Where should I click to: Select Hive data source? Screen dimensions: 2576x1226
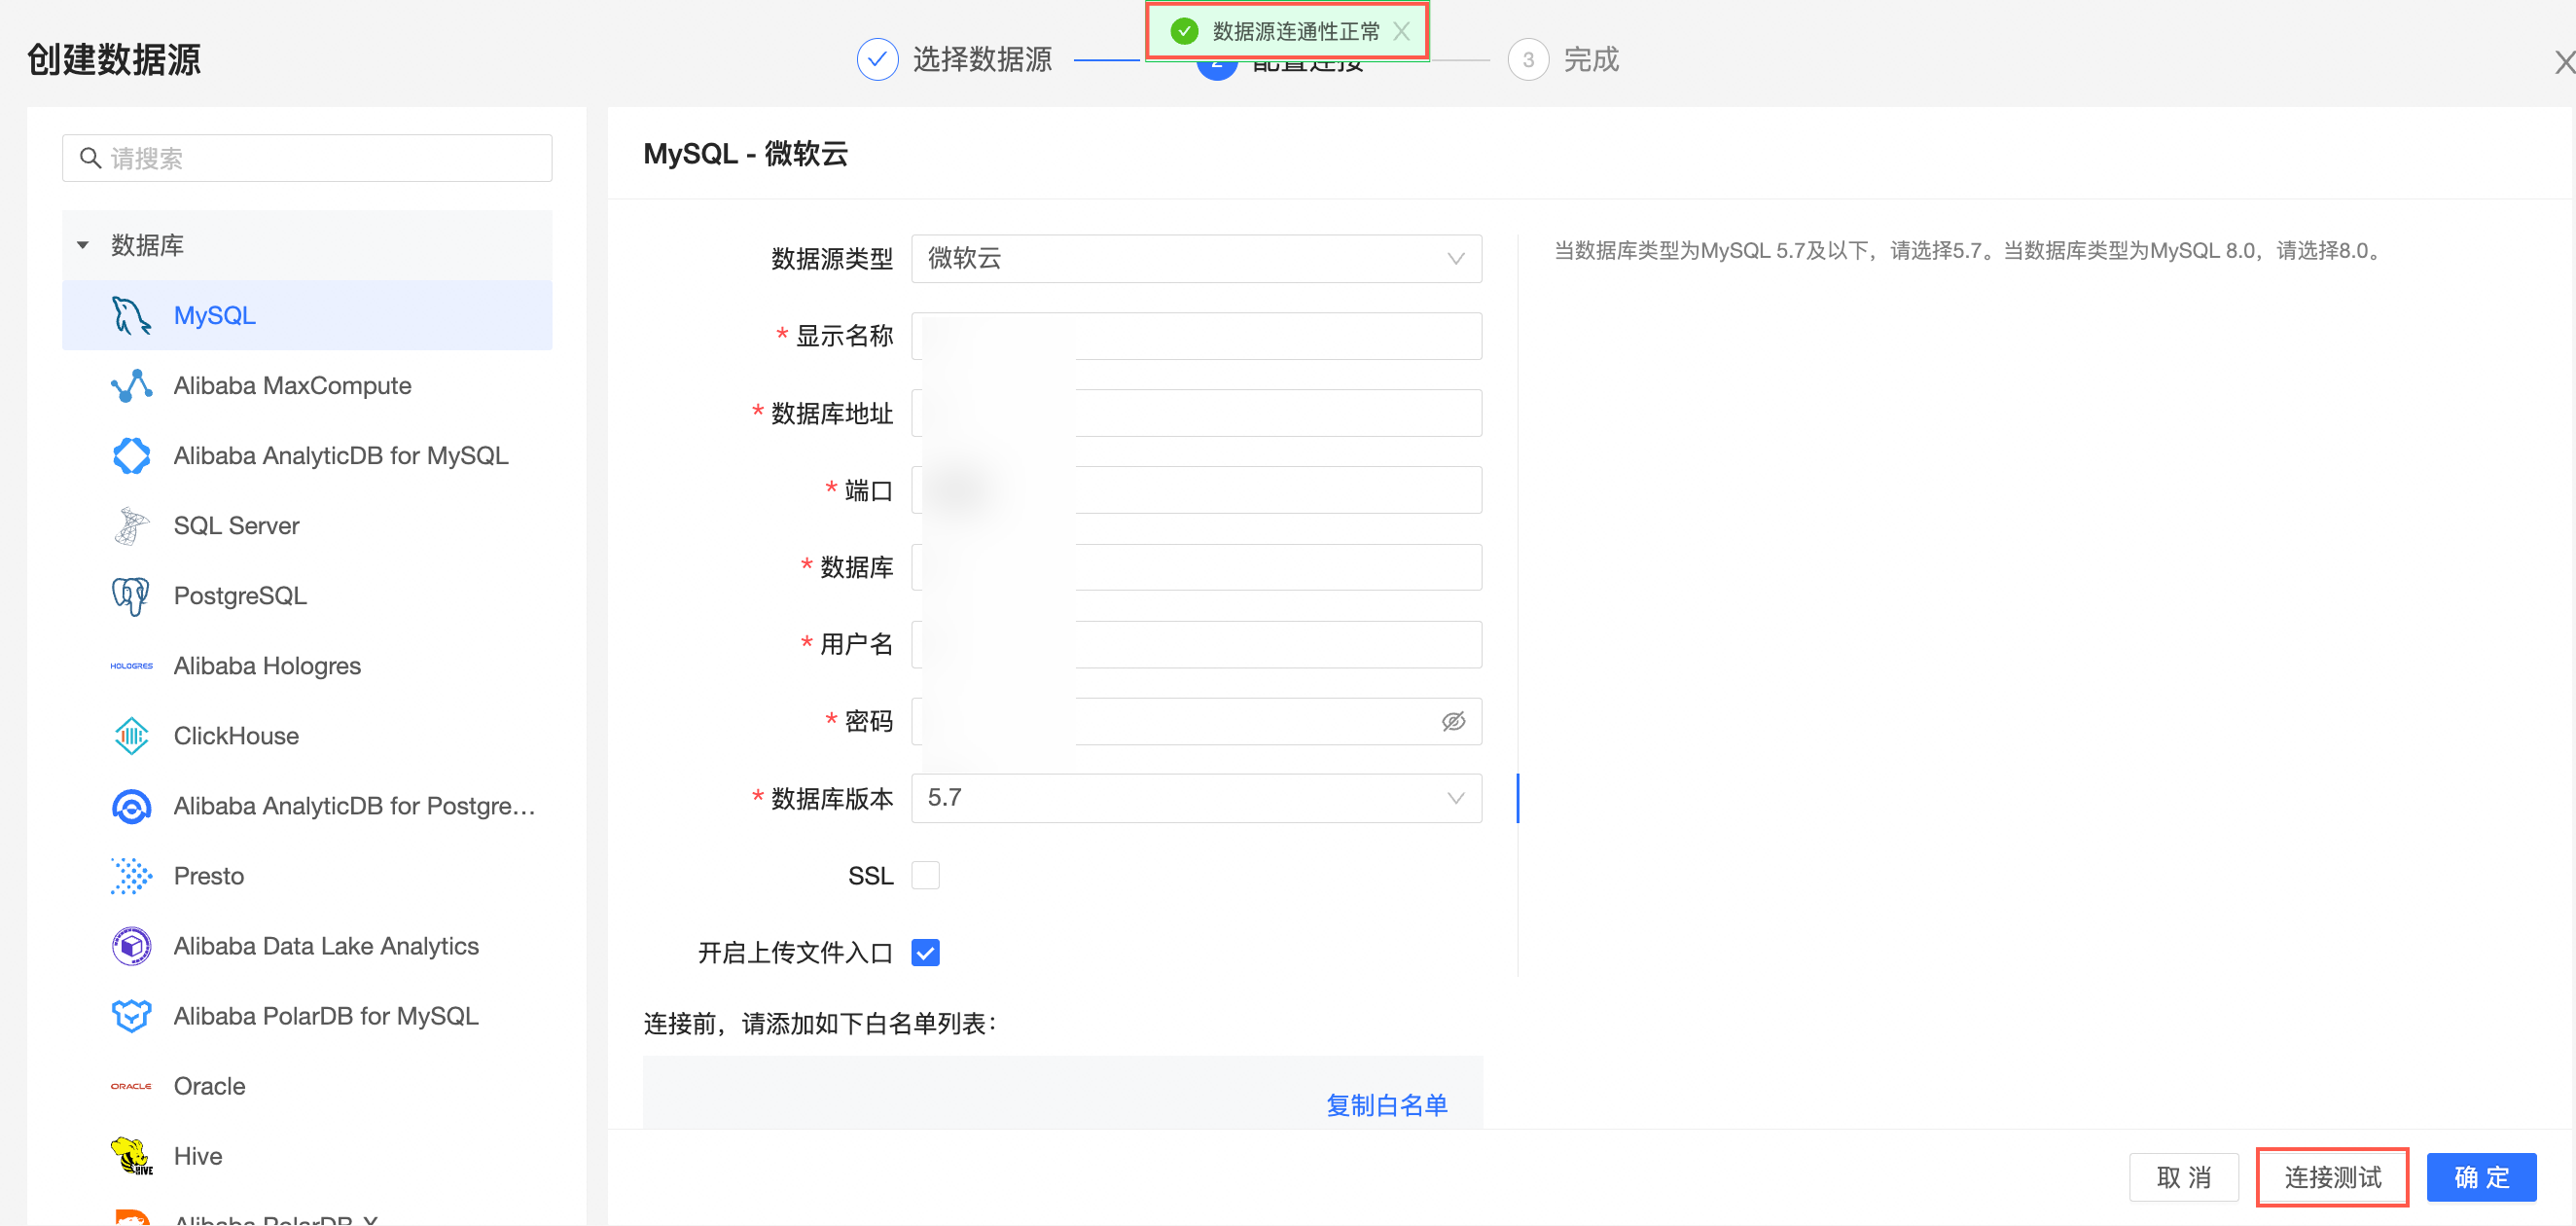[306, 1156]
